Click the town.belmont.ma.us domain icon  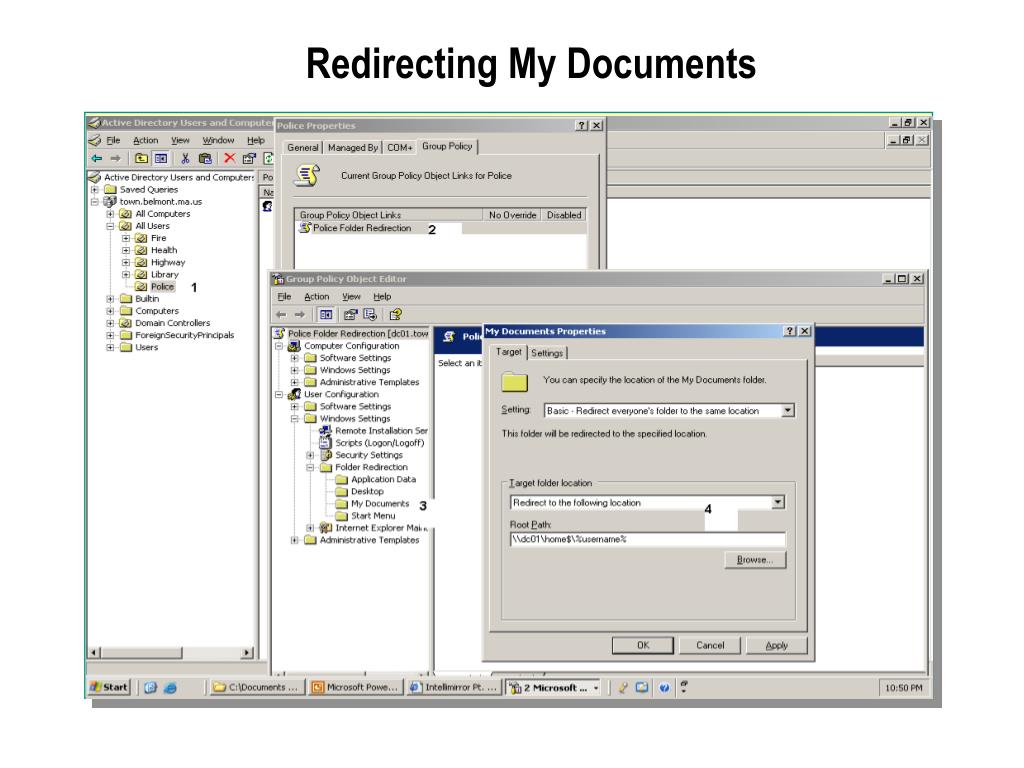point(110,202)
